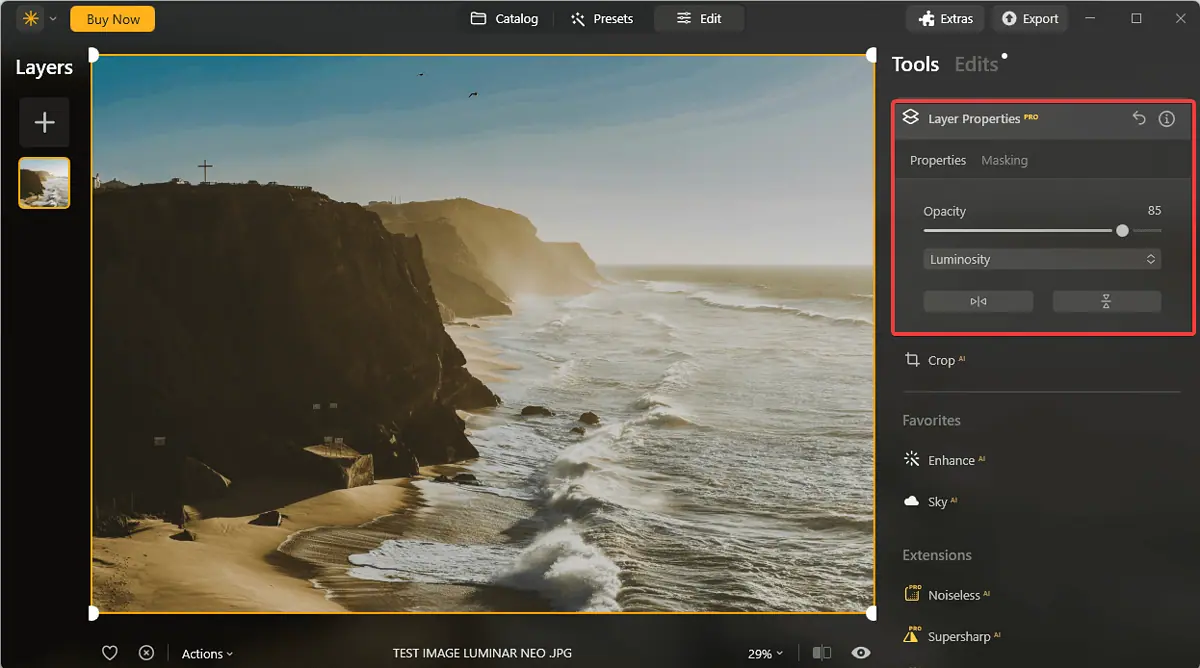Open the Actions dropdown menu
The height and width of the screenshot is (668, 1200).
pyautogui.click(x=207, y=654)
